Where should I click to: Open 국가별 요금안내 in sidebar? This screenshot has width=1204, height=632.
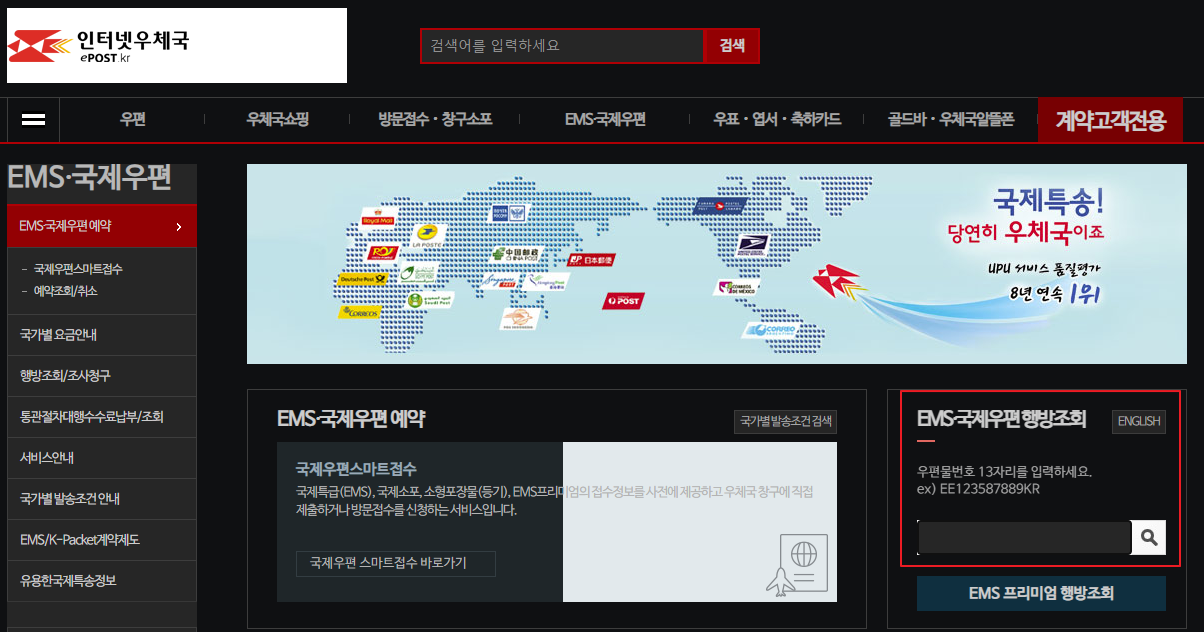[102, 335]
